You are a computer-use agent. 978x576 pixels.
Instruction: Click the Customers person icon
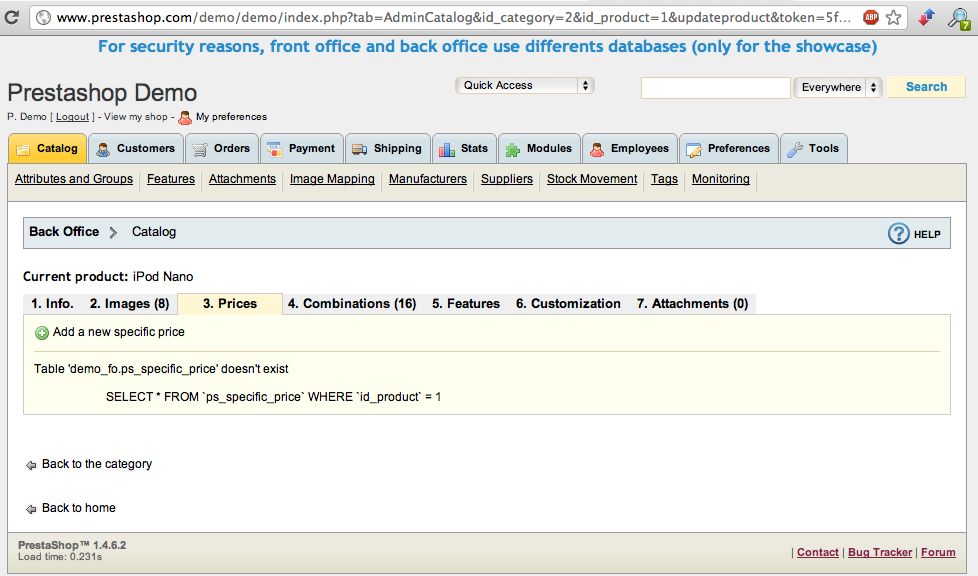103,150
